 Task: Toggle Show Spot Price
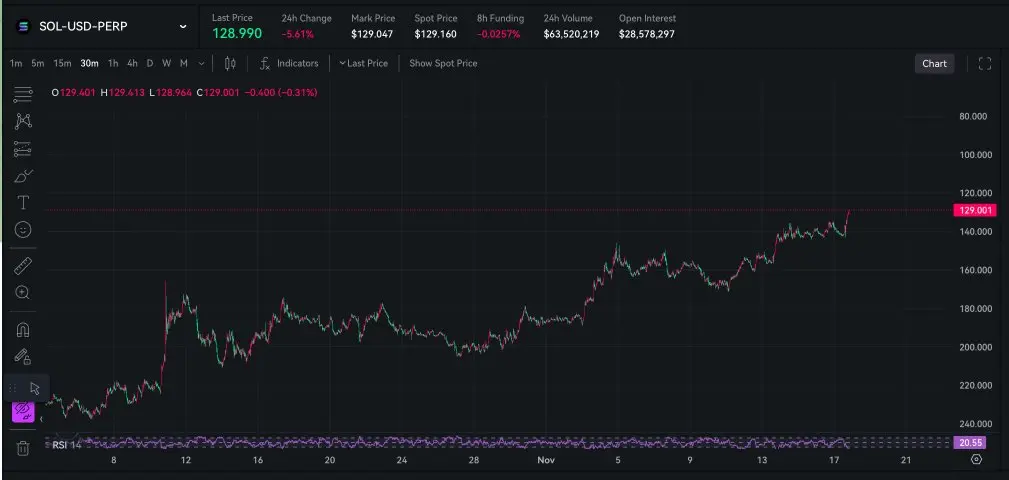point(443,63)
